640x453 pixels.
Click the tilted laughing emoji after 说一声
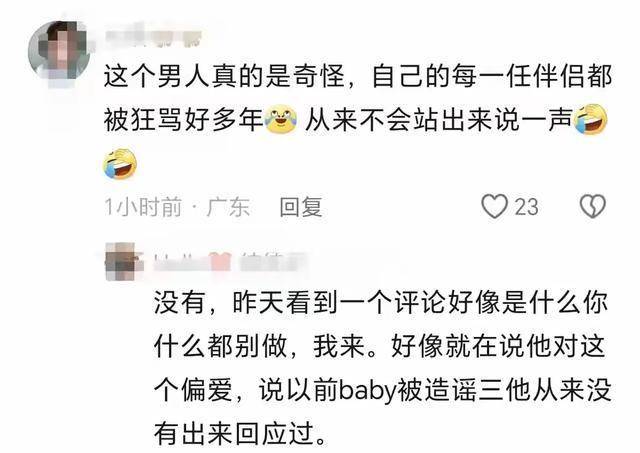(x=590, y=119)
